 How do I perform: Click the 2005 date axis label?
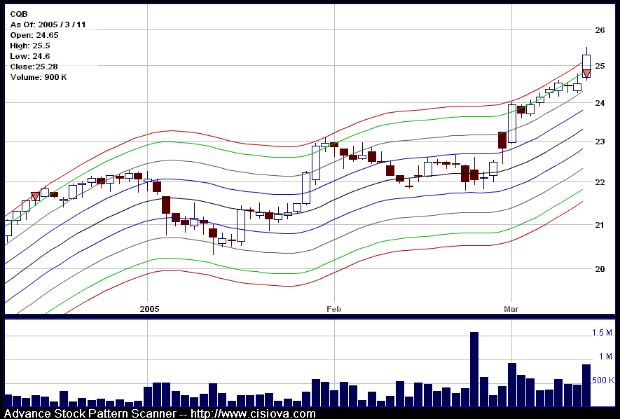coord(149,309)
